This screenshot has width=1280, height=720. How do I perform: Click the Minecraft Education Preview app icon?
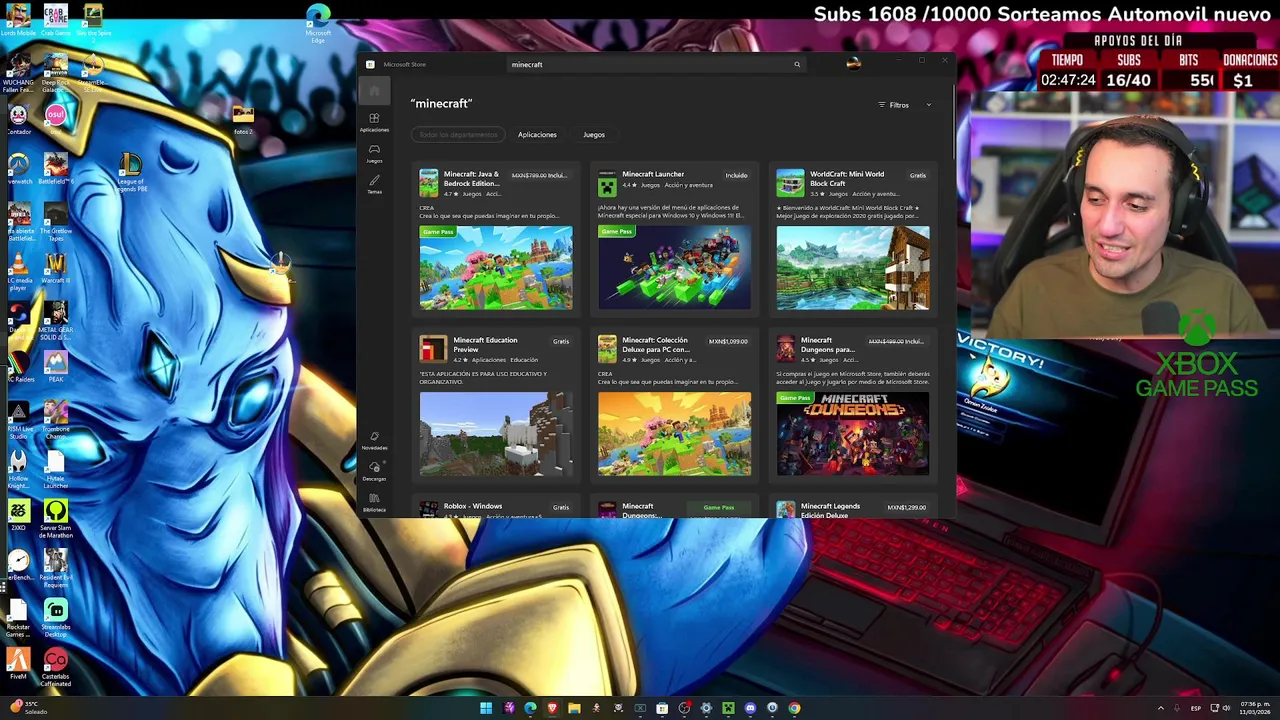pos(432,349)
